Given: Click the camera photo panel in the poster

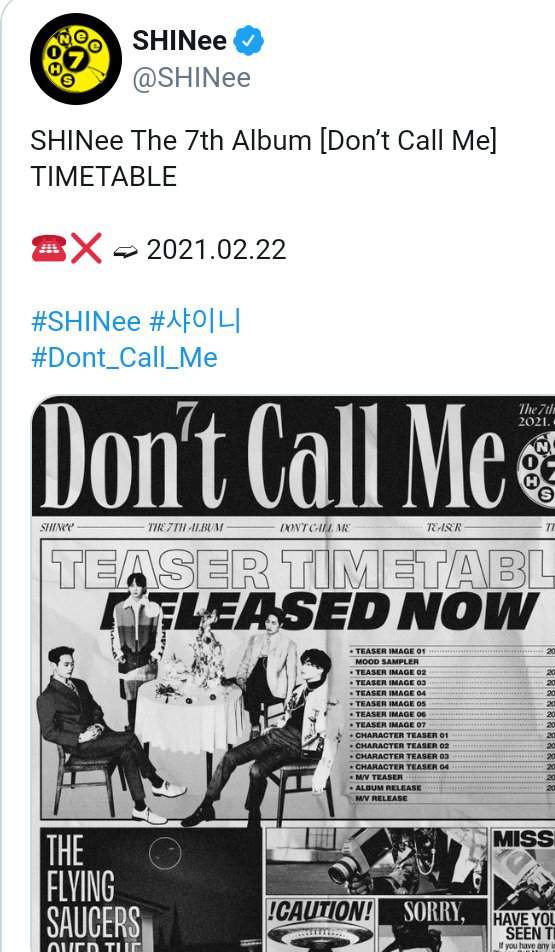Looking at the screenshot, I should (376, 860).
